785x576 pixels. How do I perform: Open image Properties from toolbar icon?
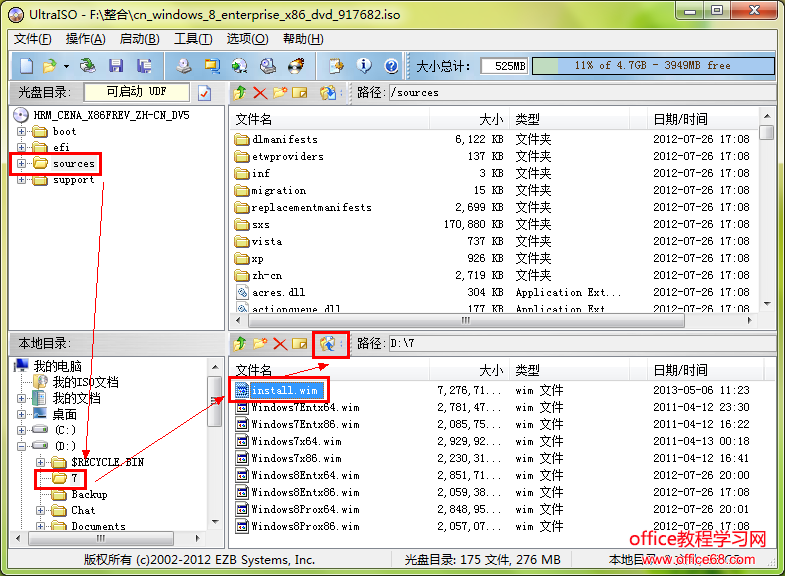click(x=336, y=66)
